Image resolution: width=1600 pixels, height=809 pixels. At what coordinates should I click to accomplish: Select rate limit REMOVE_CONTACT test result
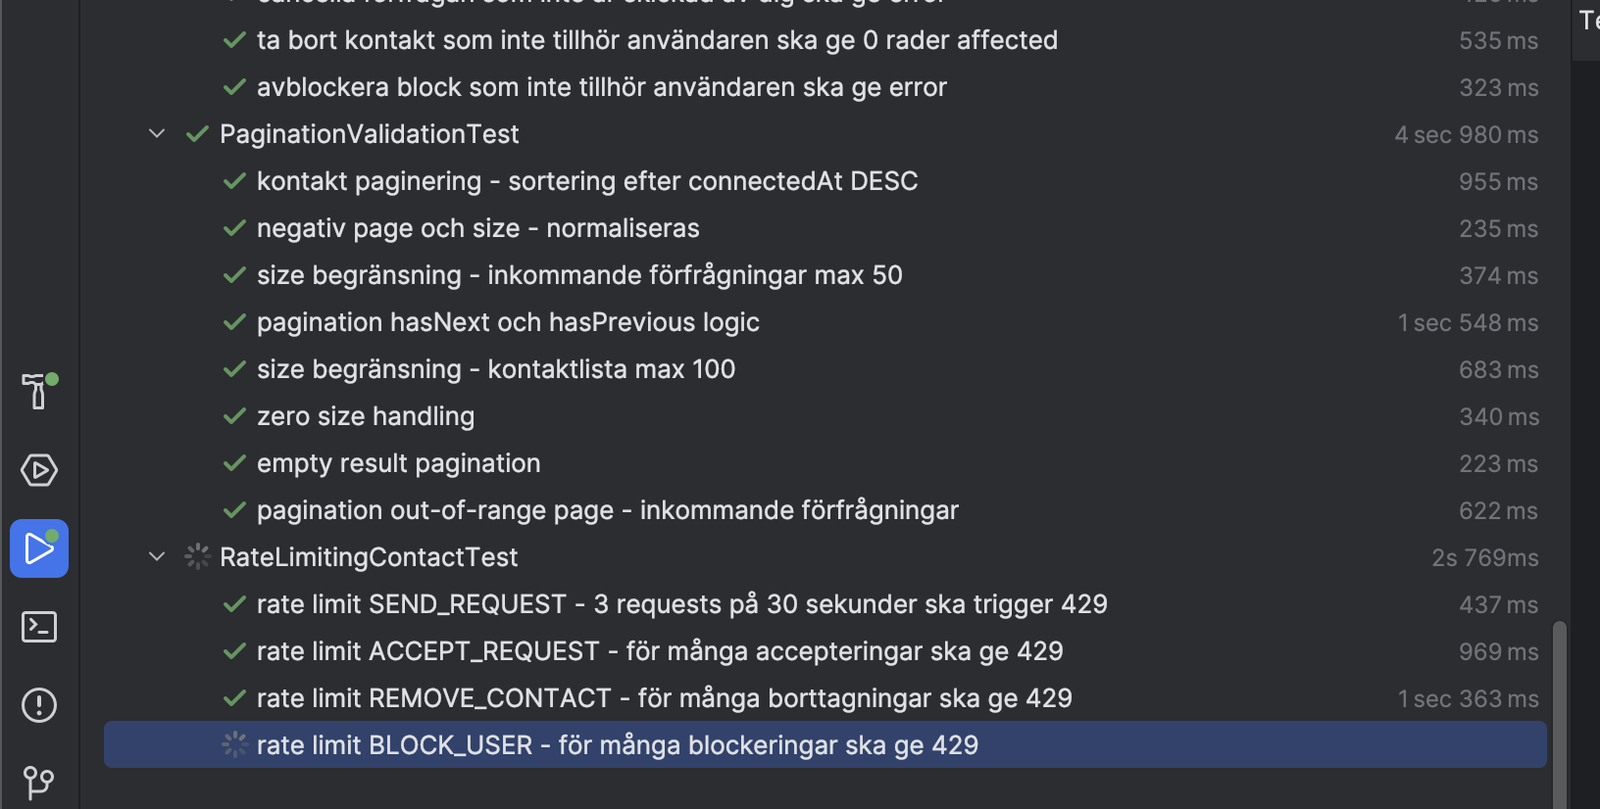coord(825,698)
